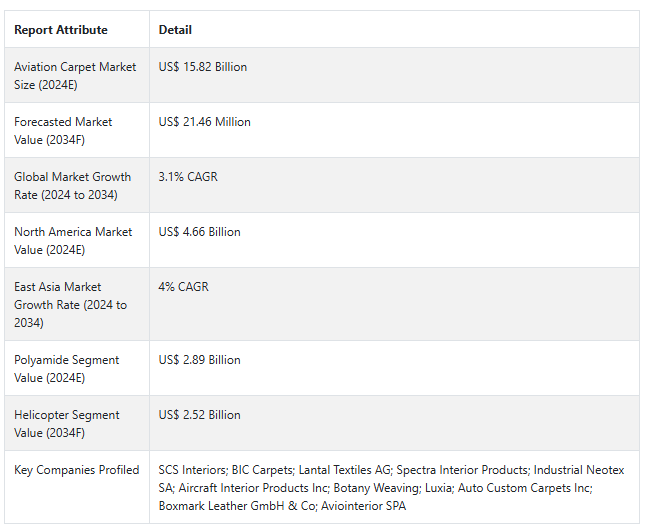
Task: Click the SCS Interiors company name
Action: pyautogui.click(x=192, y=470)
